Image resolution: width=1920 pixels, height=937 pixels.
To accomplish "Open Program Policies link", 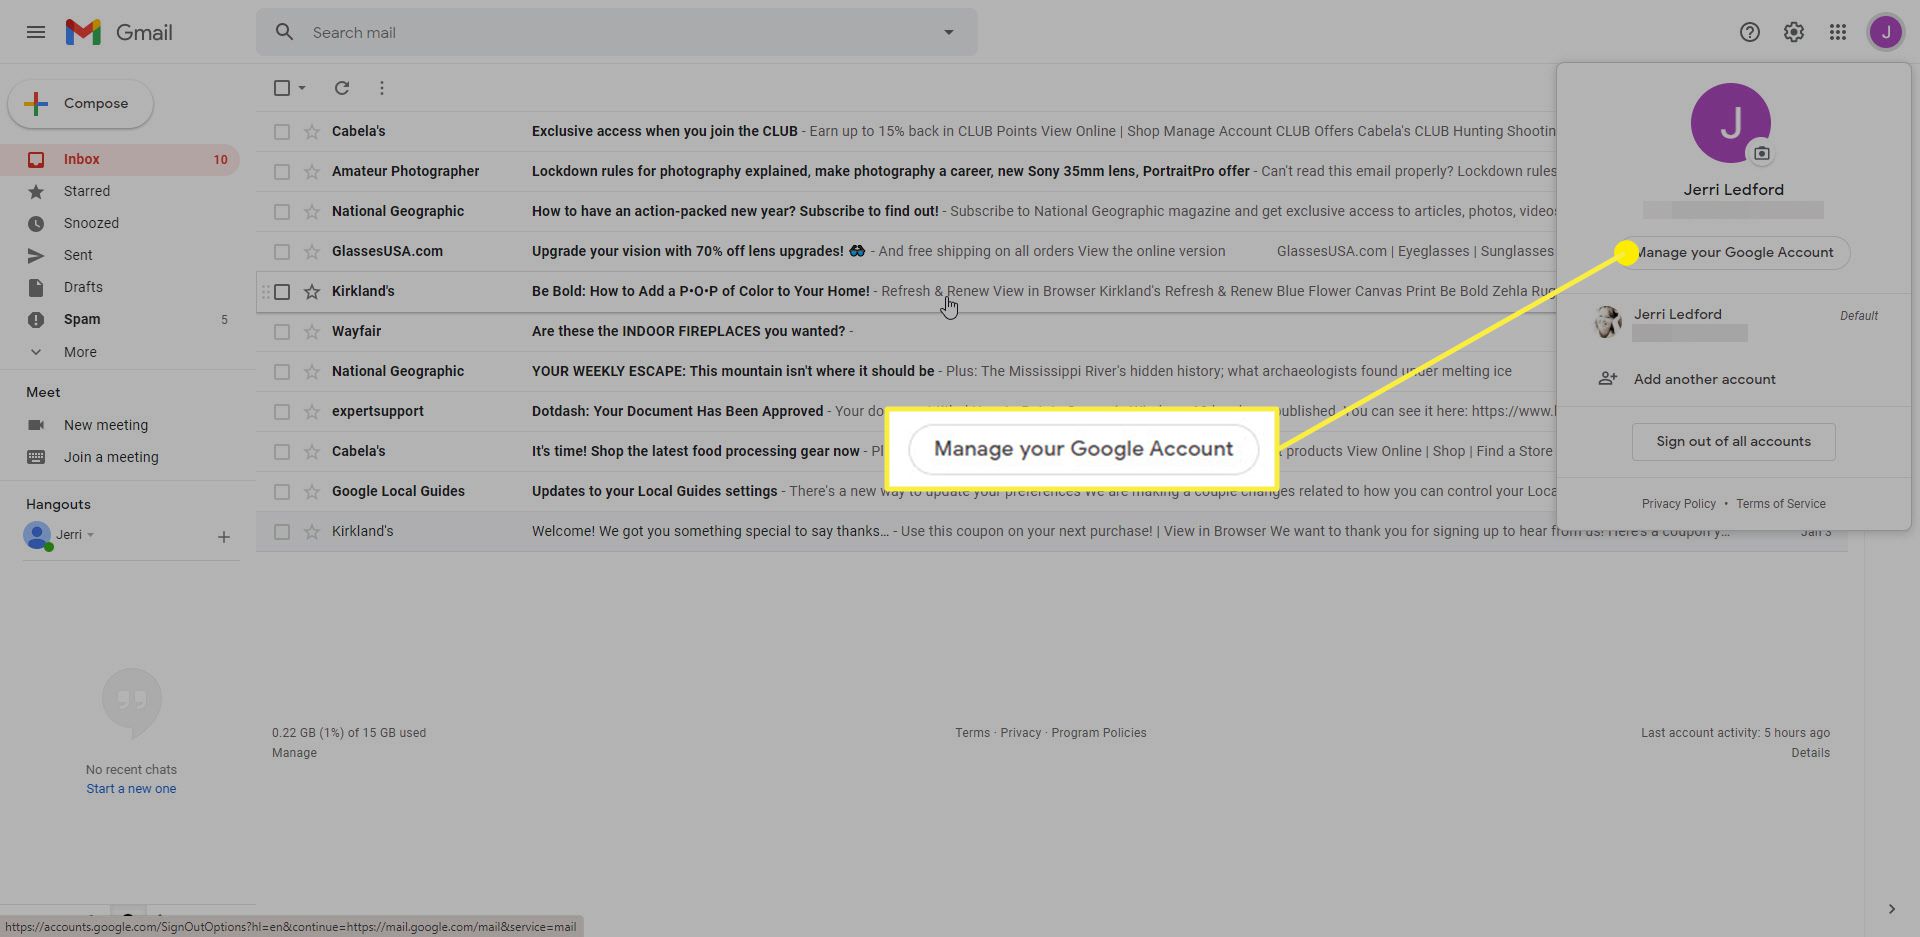I will tap(1099, 733).
